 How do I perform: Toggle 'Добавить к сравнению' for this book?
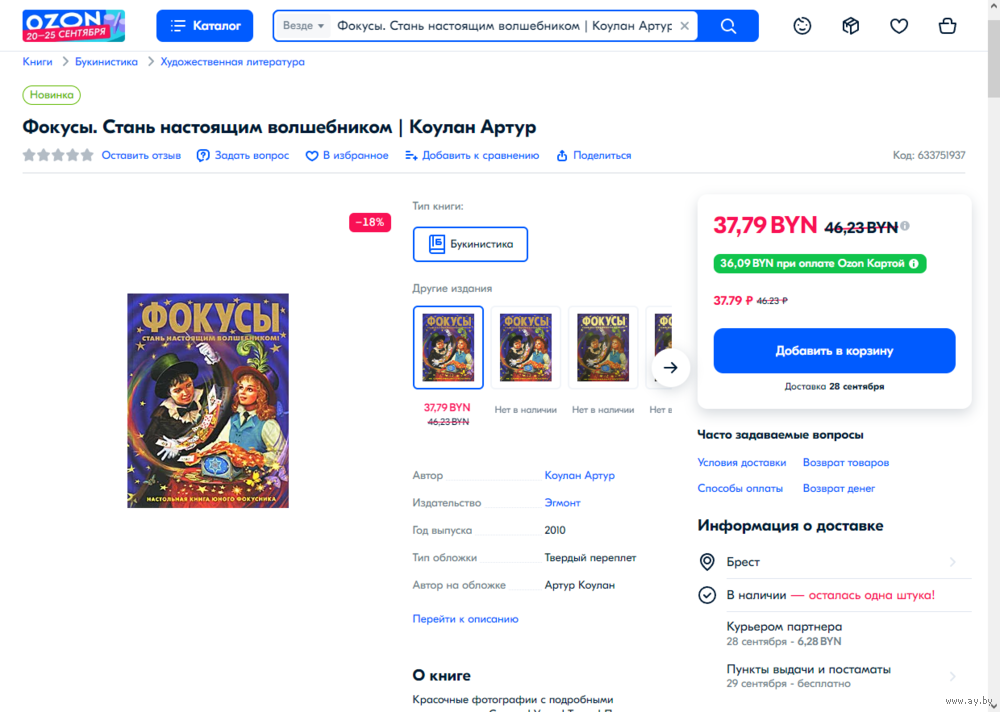pyautogui.click(x=472, y=156)
